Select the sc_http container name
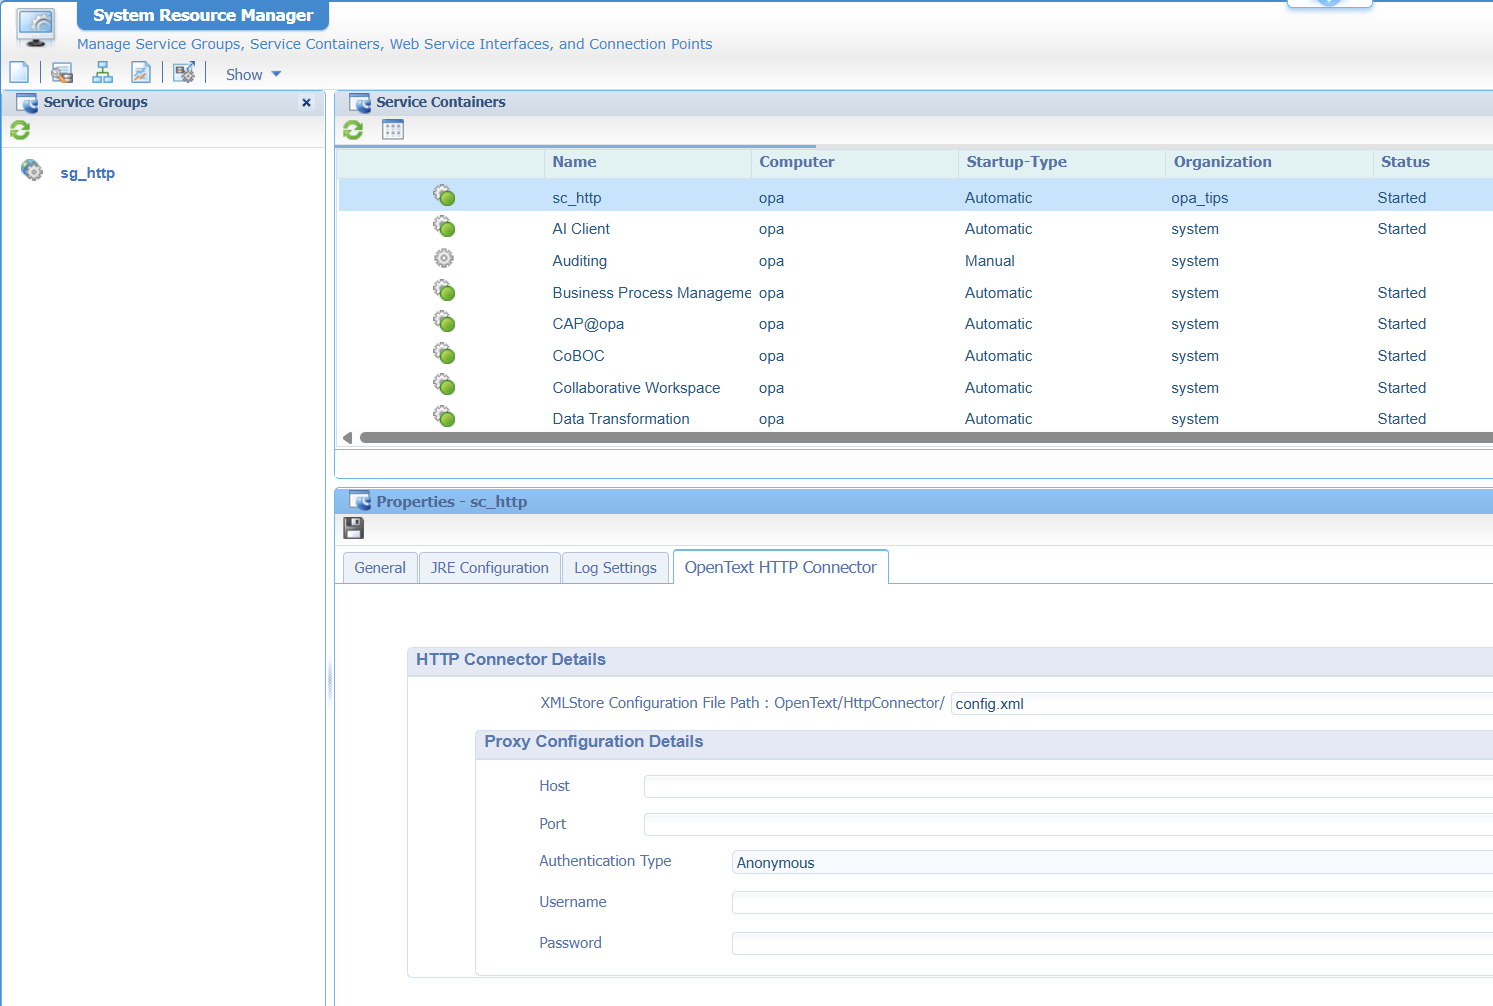This screenshot has height=1006, width=1493. point(577,198)
